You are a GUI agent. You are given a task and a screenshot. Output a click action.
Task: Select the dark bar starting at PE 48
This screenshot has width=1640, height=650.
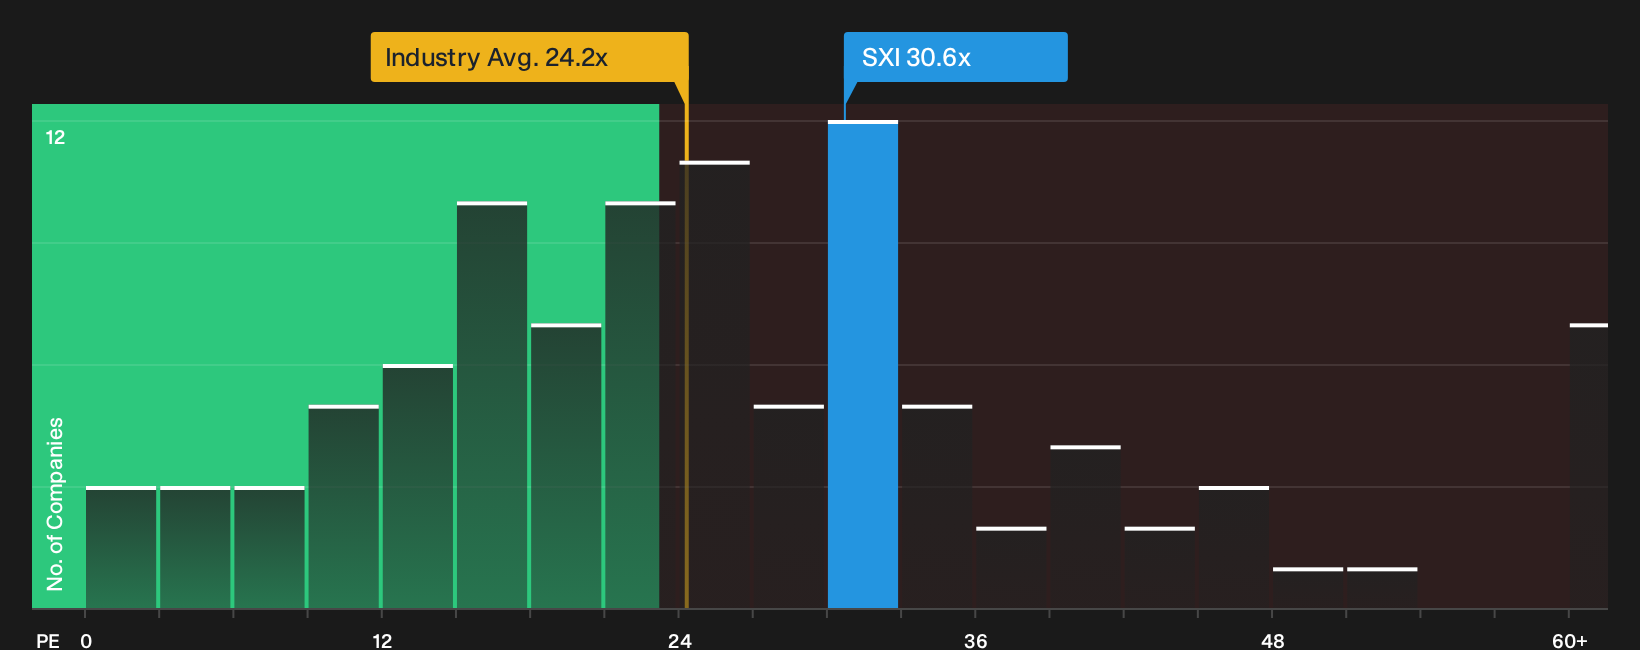click(1308, 588)
